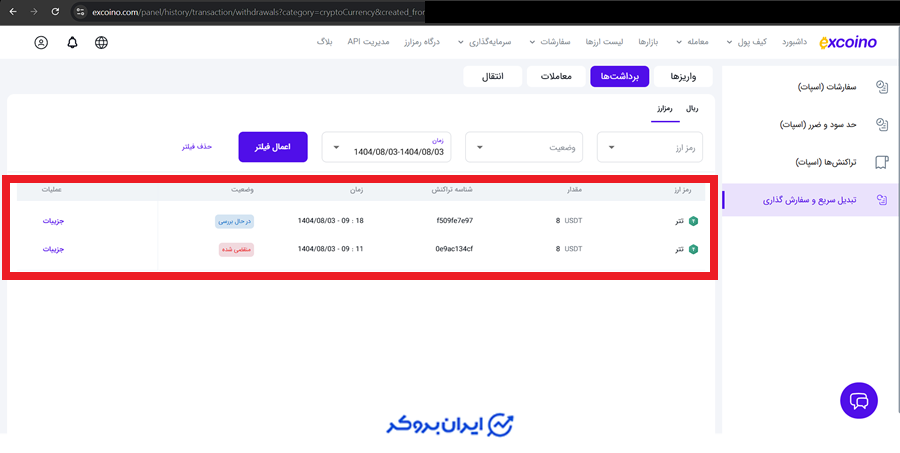Open the زمان date range dropdown
The height and width of the screenshot is (453, 900).
tap(386, 147)
